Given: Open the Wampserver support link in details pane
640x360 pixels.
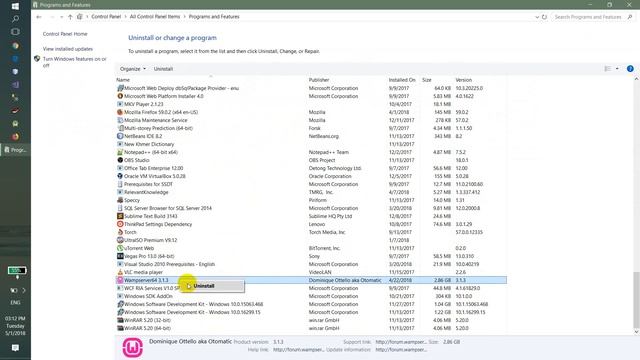Looking at the screenshot, I should tap(400, 342).
